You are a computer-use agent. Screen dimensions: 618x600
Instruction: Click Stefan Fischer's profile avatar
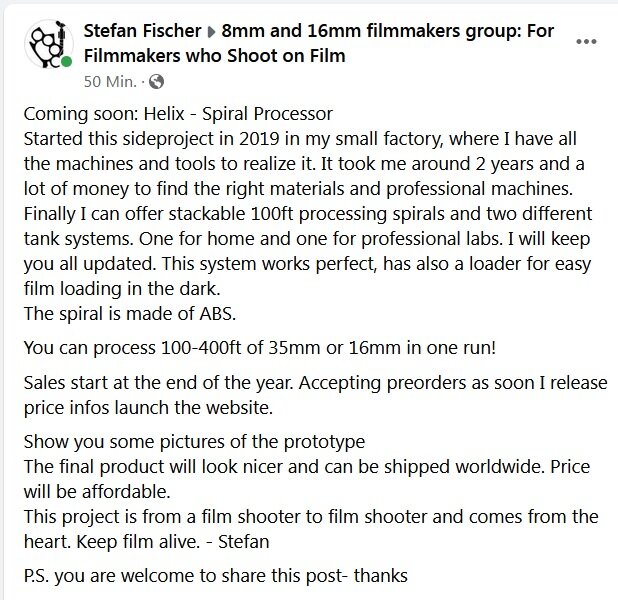(x=48, y=44)
